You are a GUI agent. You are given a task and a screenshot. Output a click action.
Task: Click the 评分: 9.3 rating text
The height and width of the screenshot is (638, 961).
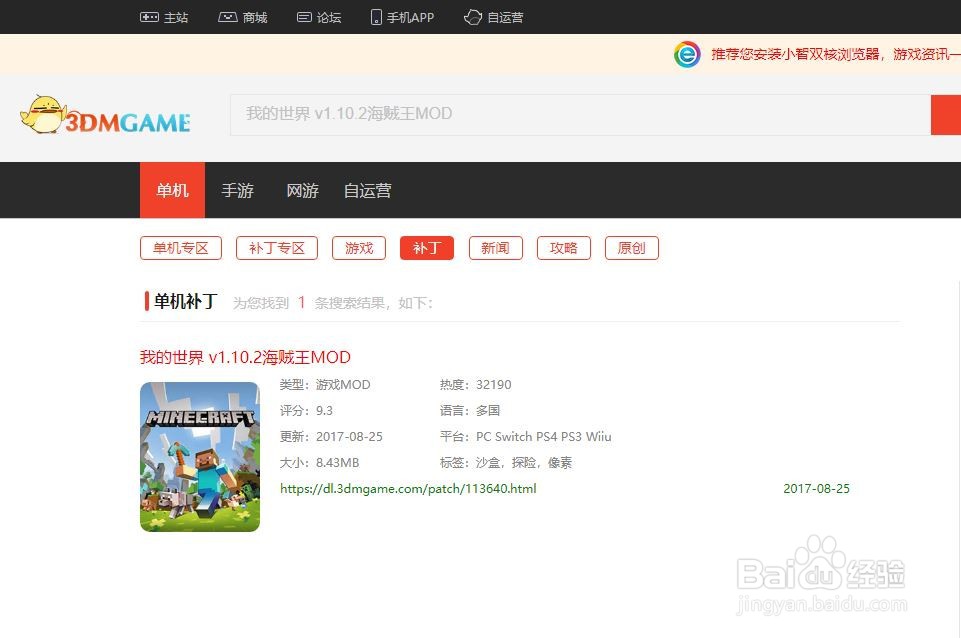coord(306,411)
